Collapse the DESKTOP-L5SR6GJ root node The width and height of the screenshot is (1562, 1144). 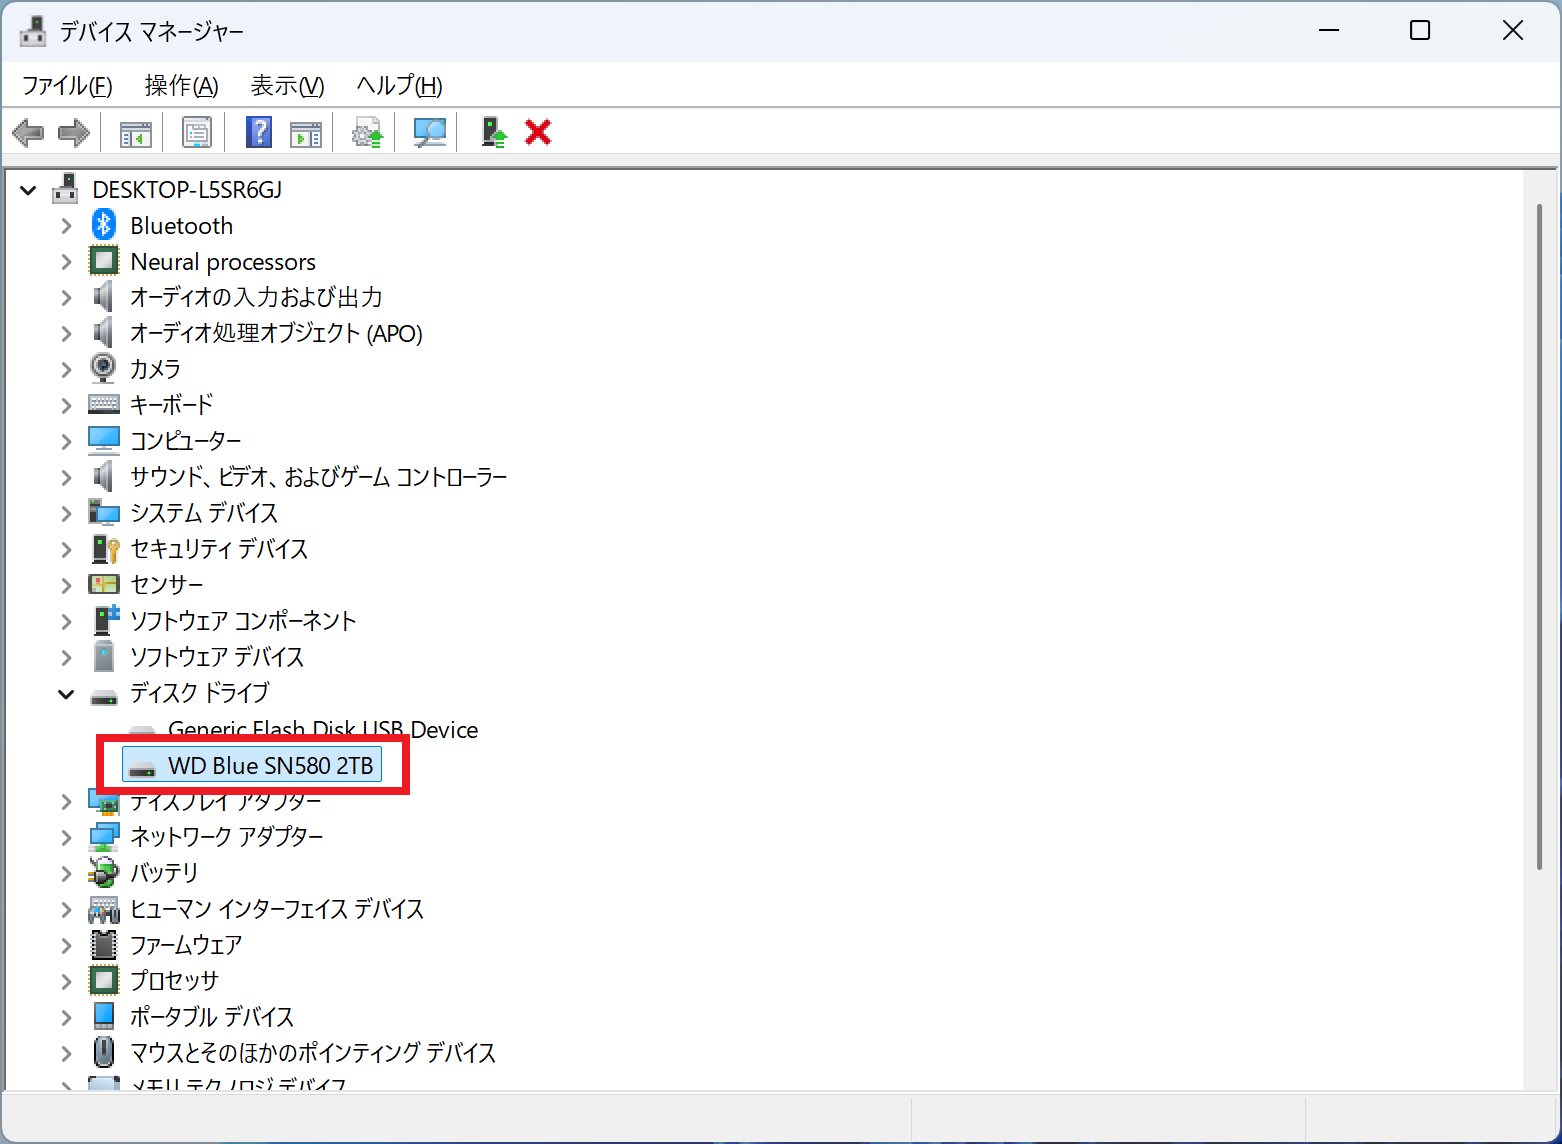(x=28, y=190)
